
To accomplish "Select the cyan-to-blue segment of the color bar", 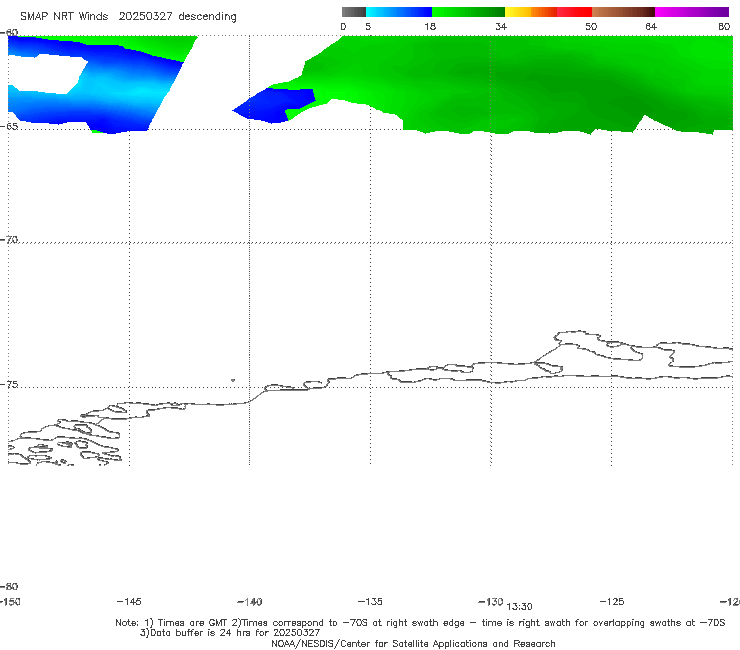I will click(399, 12).
